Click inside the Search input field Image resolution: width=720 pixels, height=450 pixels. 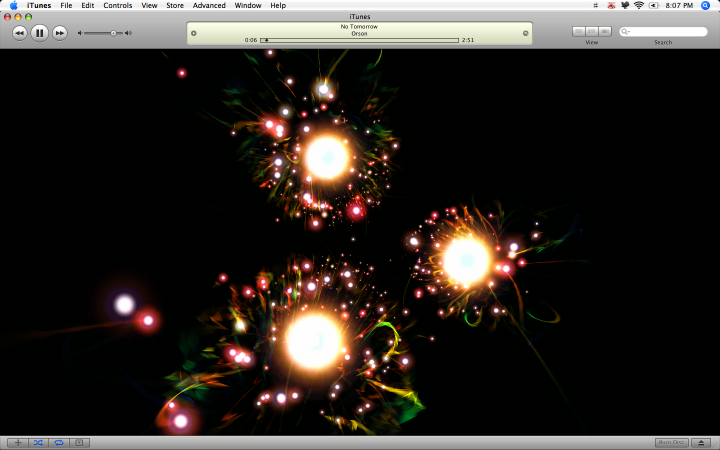pos(664,32)
